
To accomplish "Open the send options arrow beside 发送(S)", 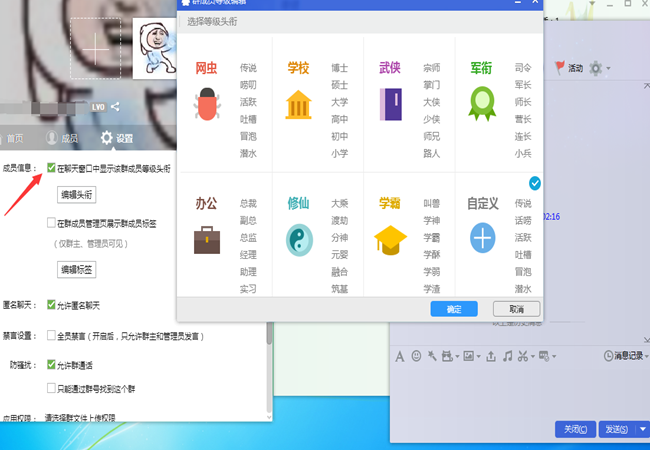I will tap(643, 429).
